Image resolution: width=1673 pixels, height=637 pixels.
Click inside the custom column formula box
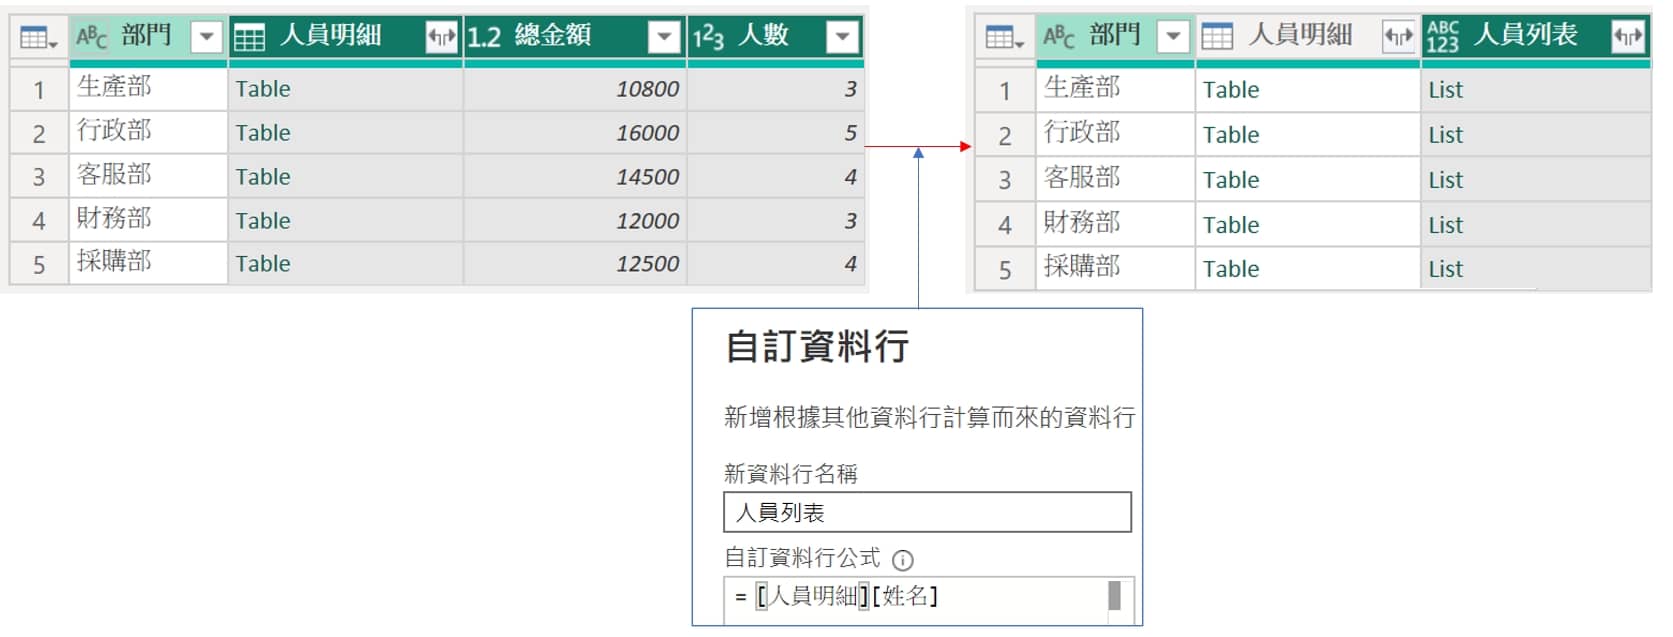(x=920, y=597)
